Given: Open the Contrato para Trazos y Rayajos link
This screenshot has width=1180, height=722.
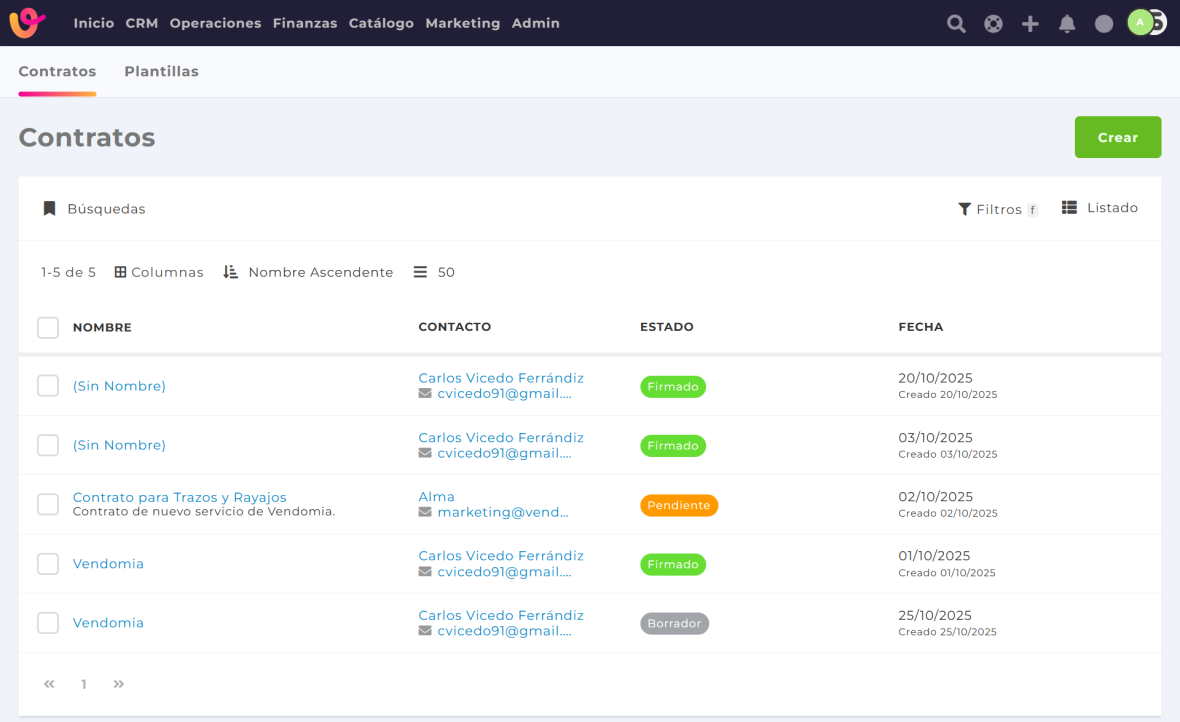Looking at the screenshot, I should 179,497.
